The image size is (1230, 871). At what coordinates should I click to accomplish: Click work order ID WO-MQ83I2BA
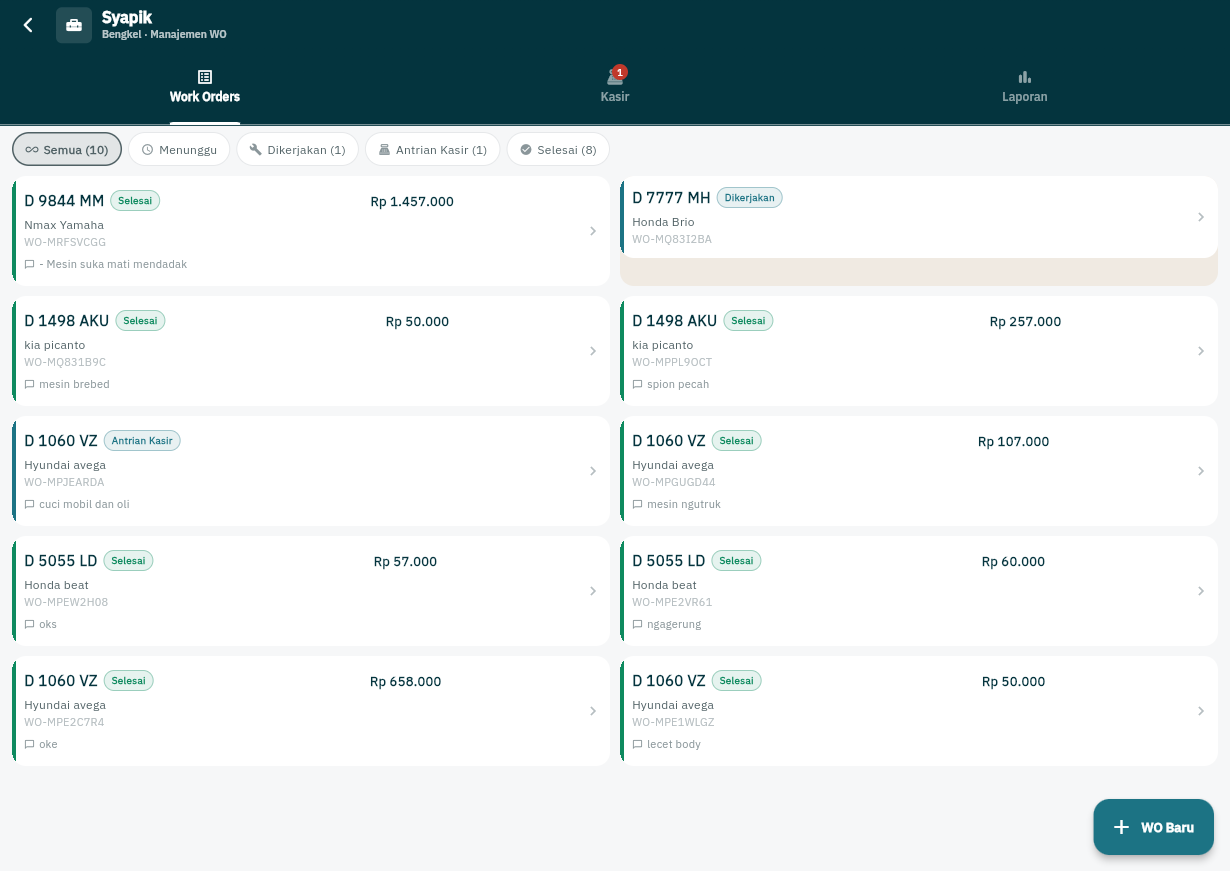(x=672, y=240)
